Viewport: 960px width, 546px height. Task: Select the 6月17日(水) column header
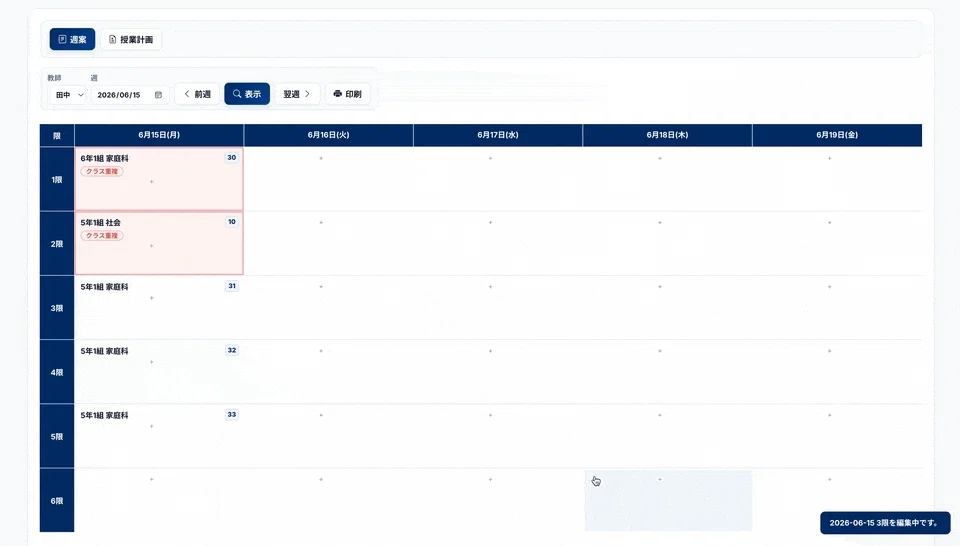click(x=498, y=135)
